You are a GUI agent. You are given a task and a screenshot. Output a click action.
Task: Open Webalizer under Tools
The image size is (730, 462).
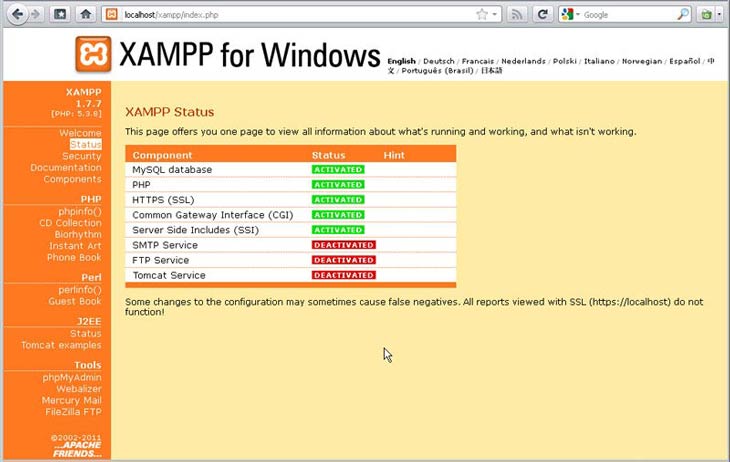(79, 389)
